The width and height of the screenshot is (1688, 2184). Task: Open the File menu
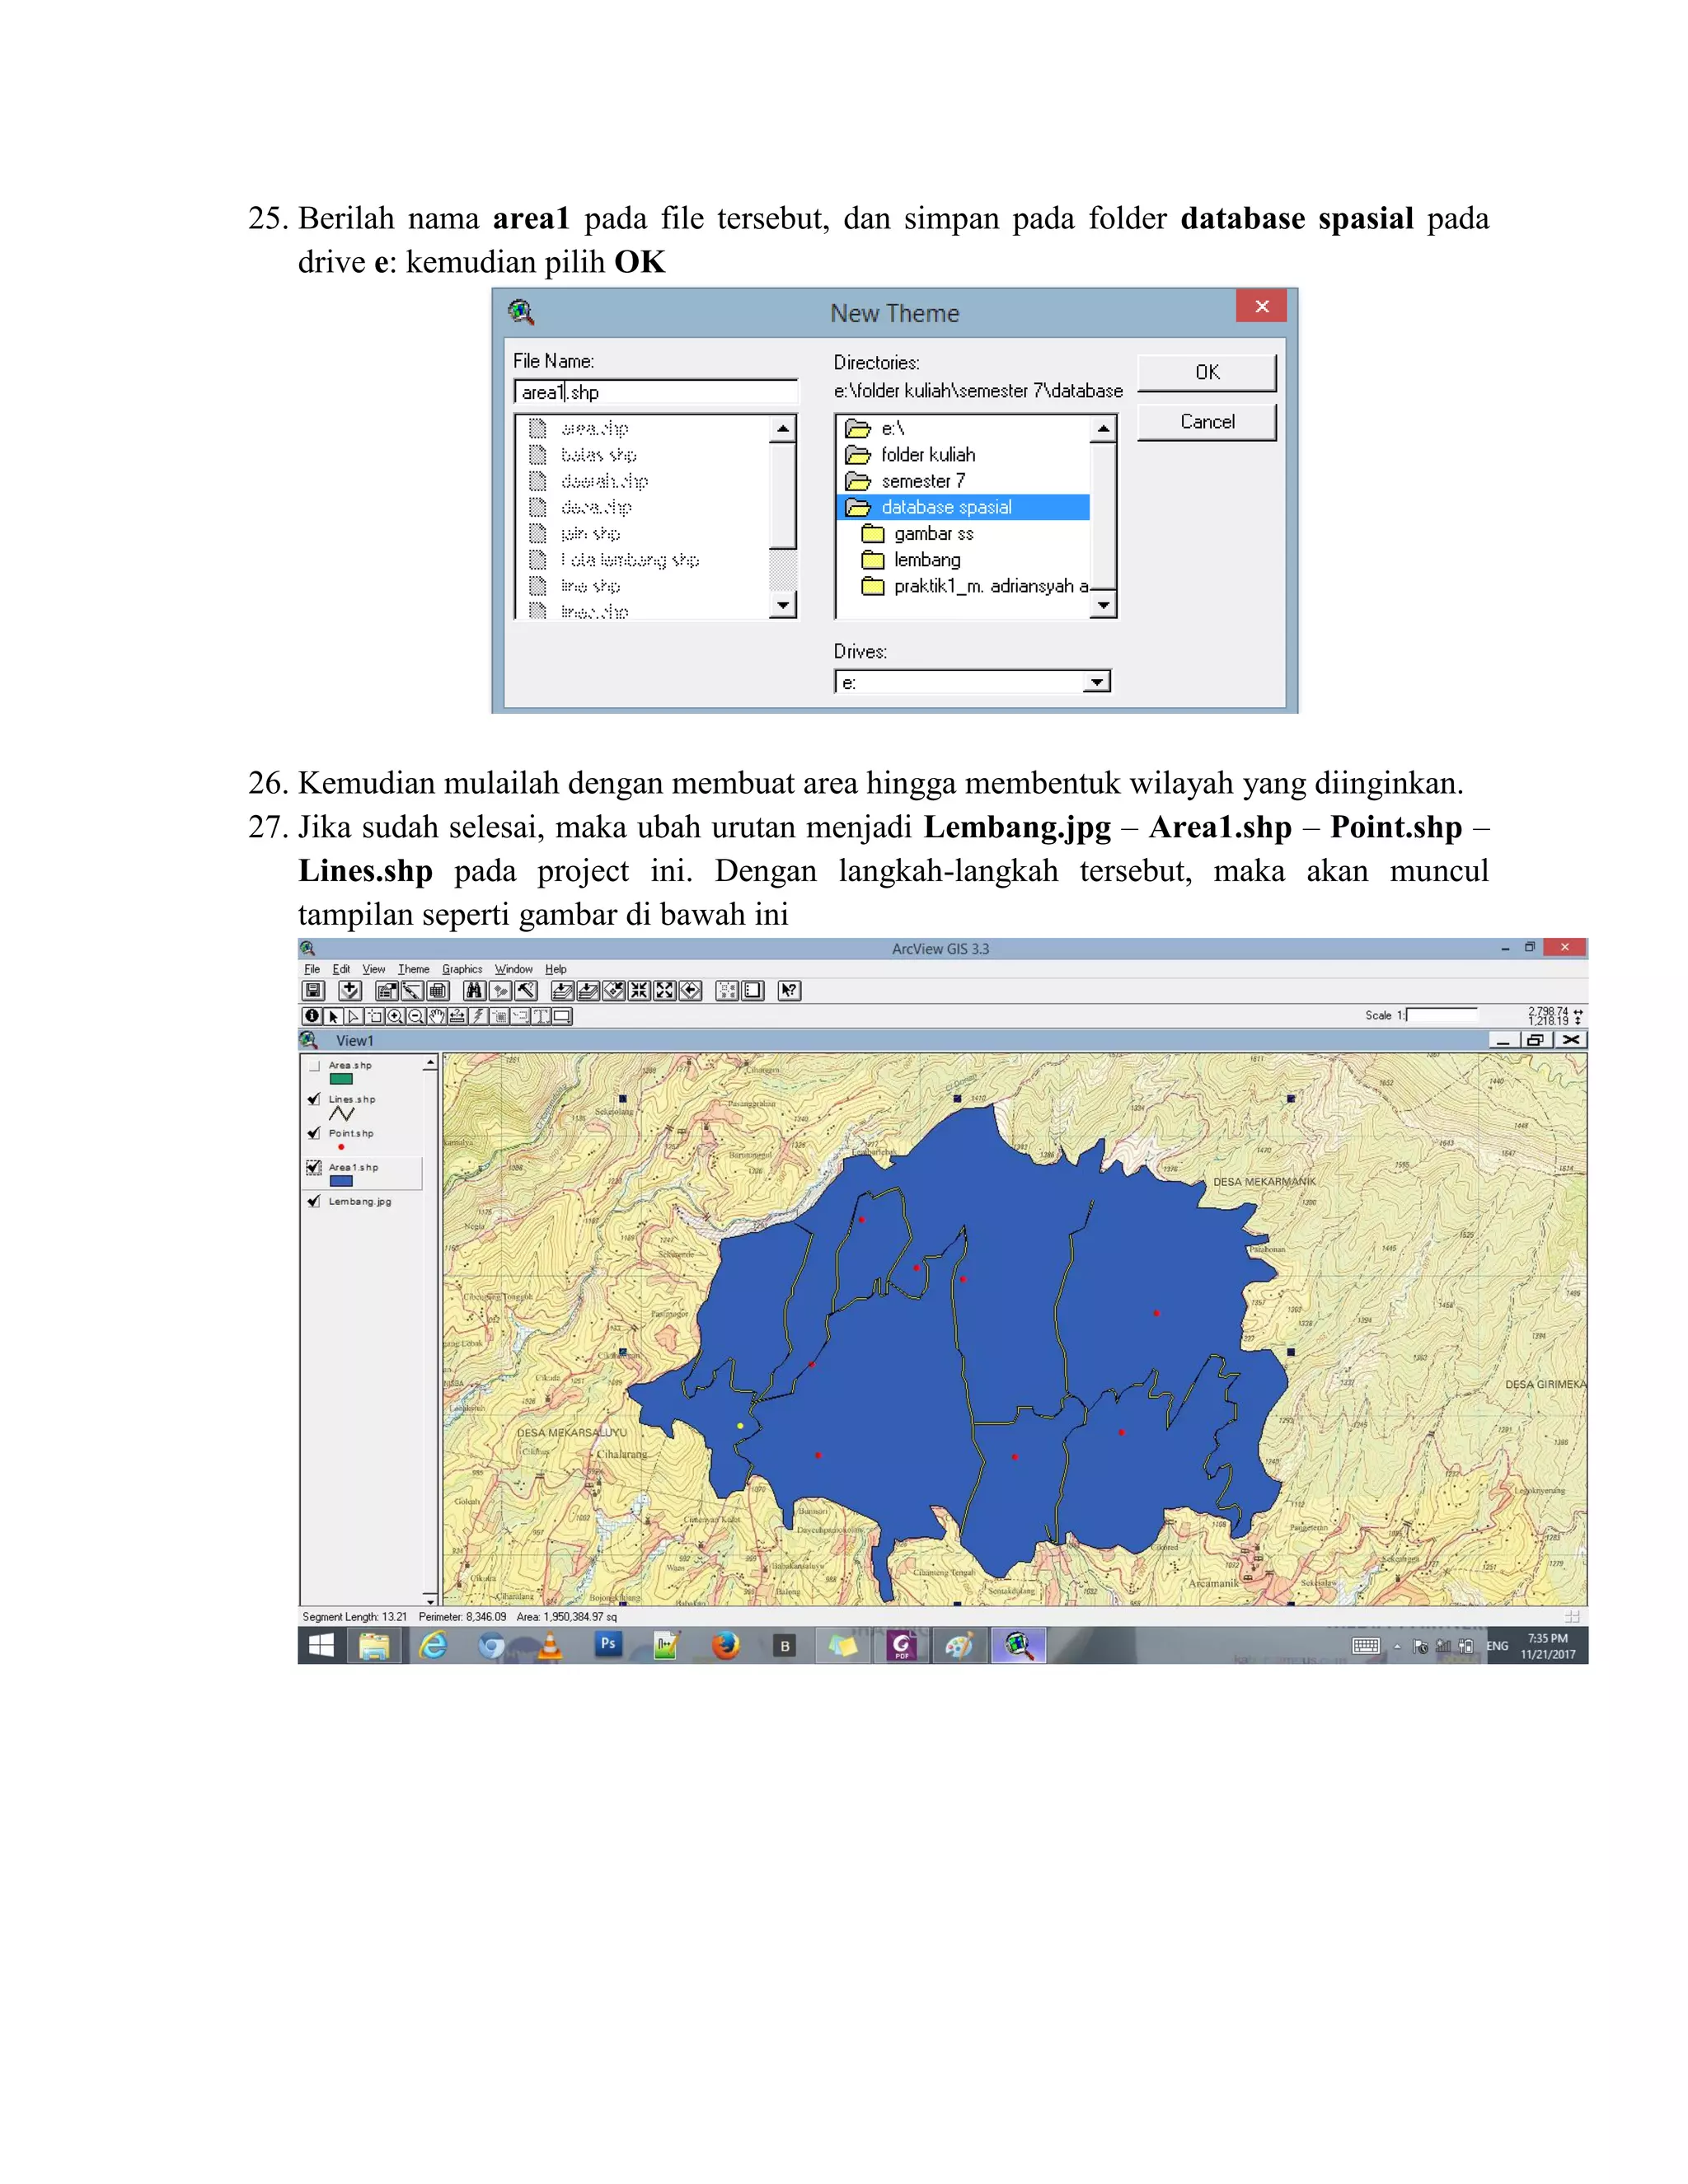pos(312,969)
